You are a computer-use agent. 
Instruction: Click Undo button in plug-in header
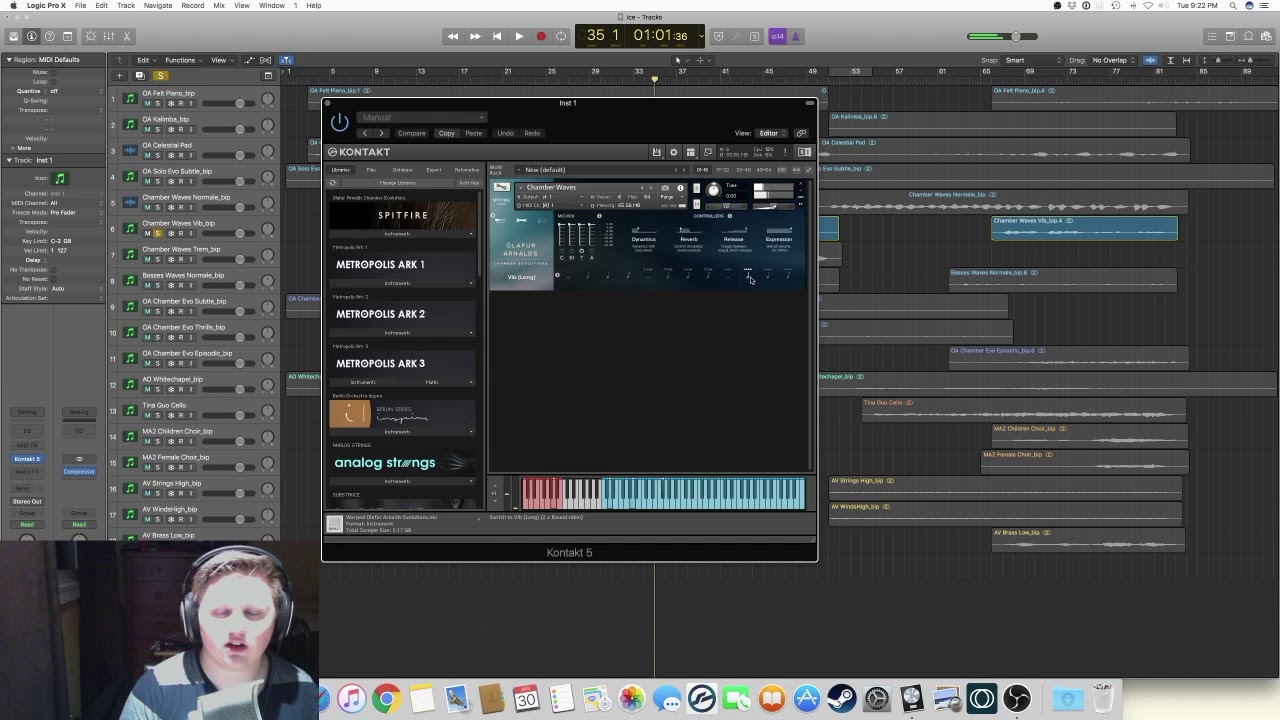(x=505, y=133)
